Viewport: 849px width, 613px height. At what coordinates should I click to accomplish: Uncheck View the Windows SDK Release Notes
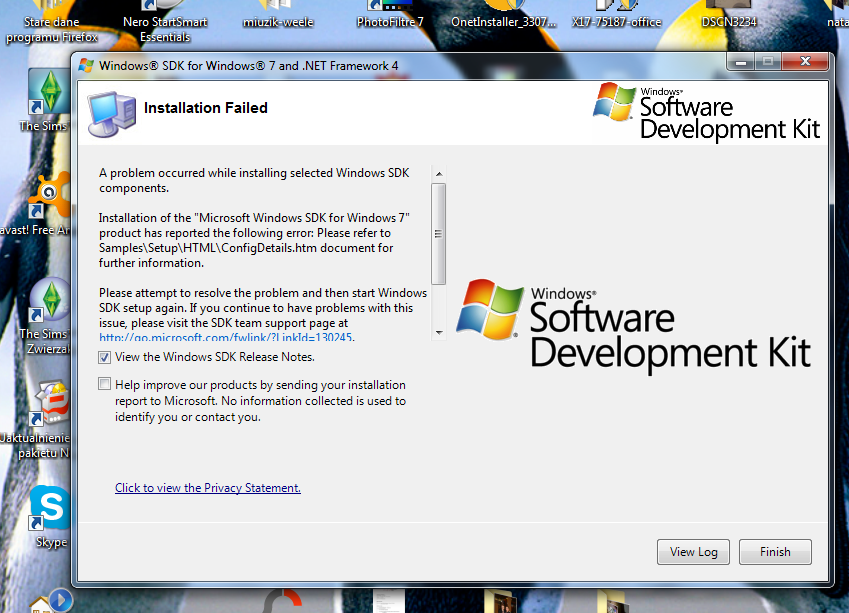(x=105, y=357)
